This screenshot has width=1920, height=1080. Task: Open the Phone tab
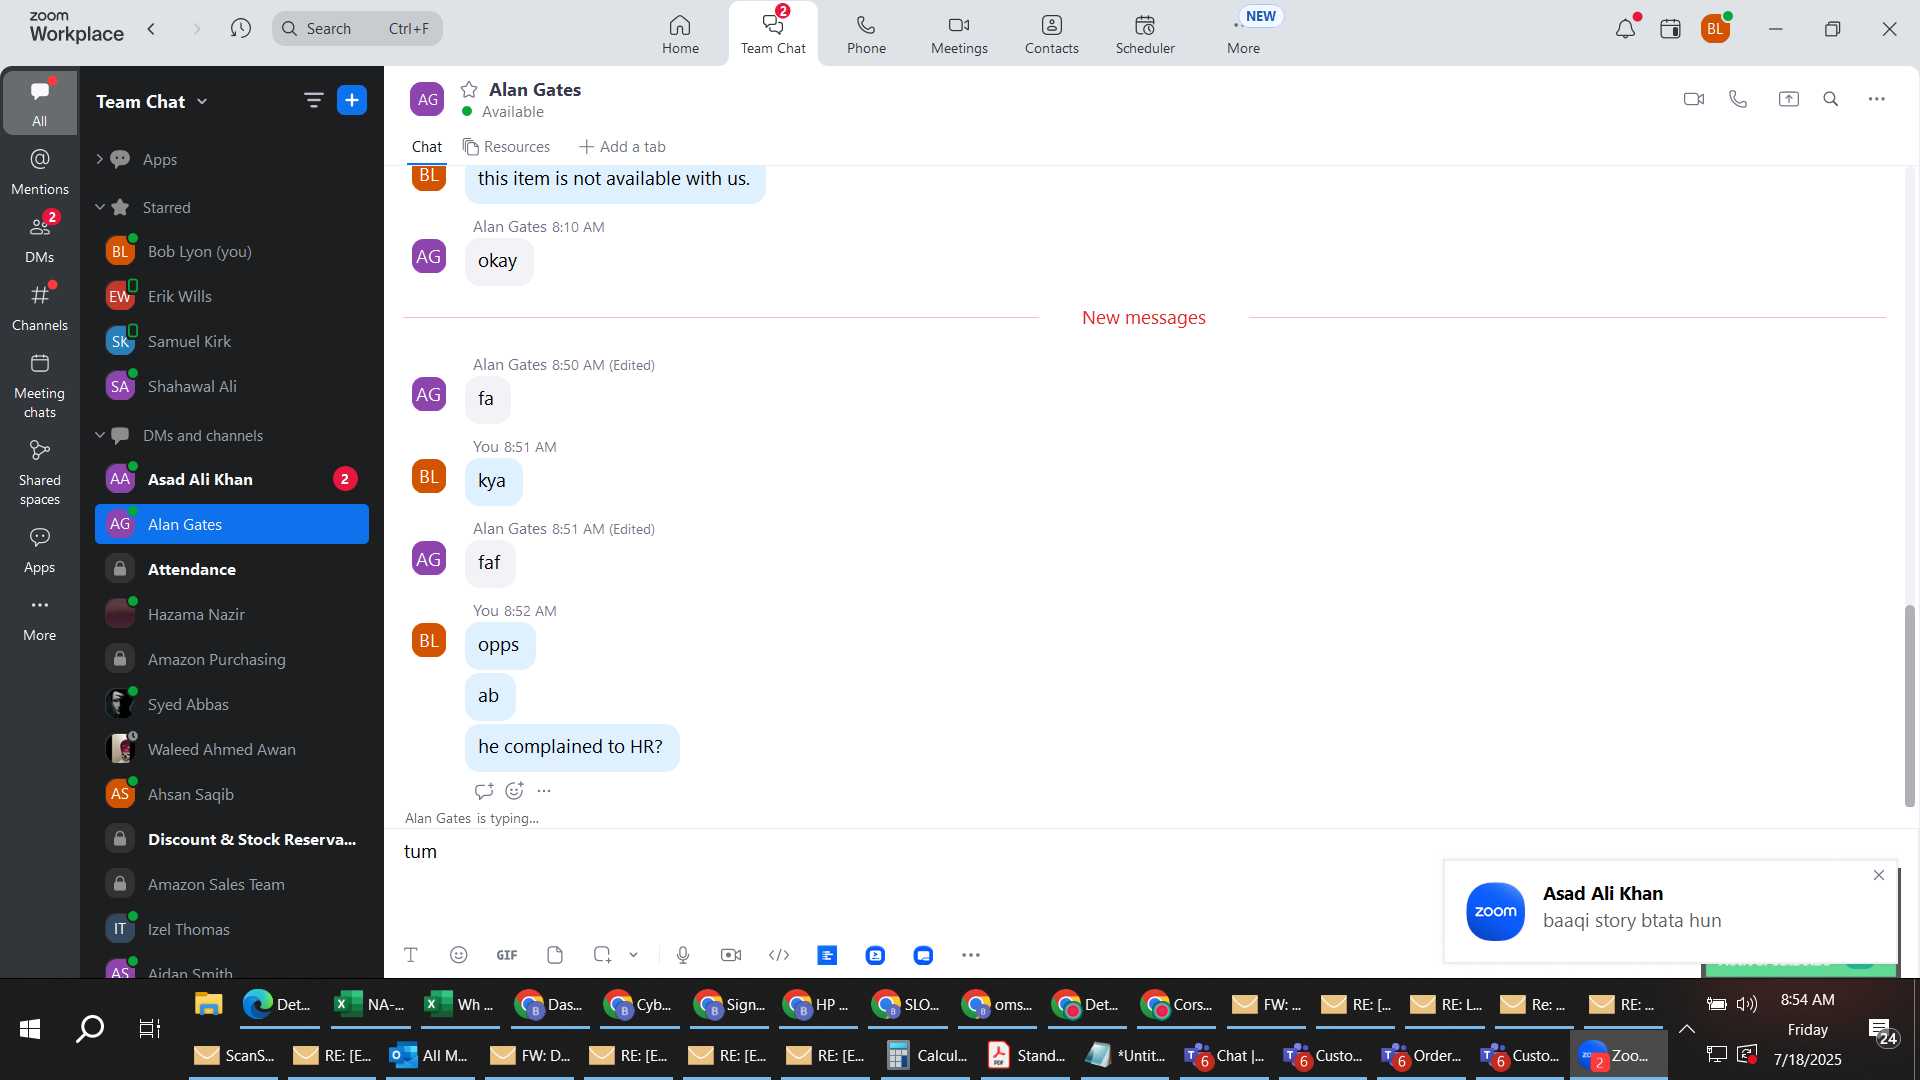pyautogui.click(x=866, y=34)
